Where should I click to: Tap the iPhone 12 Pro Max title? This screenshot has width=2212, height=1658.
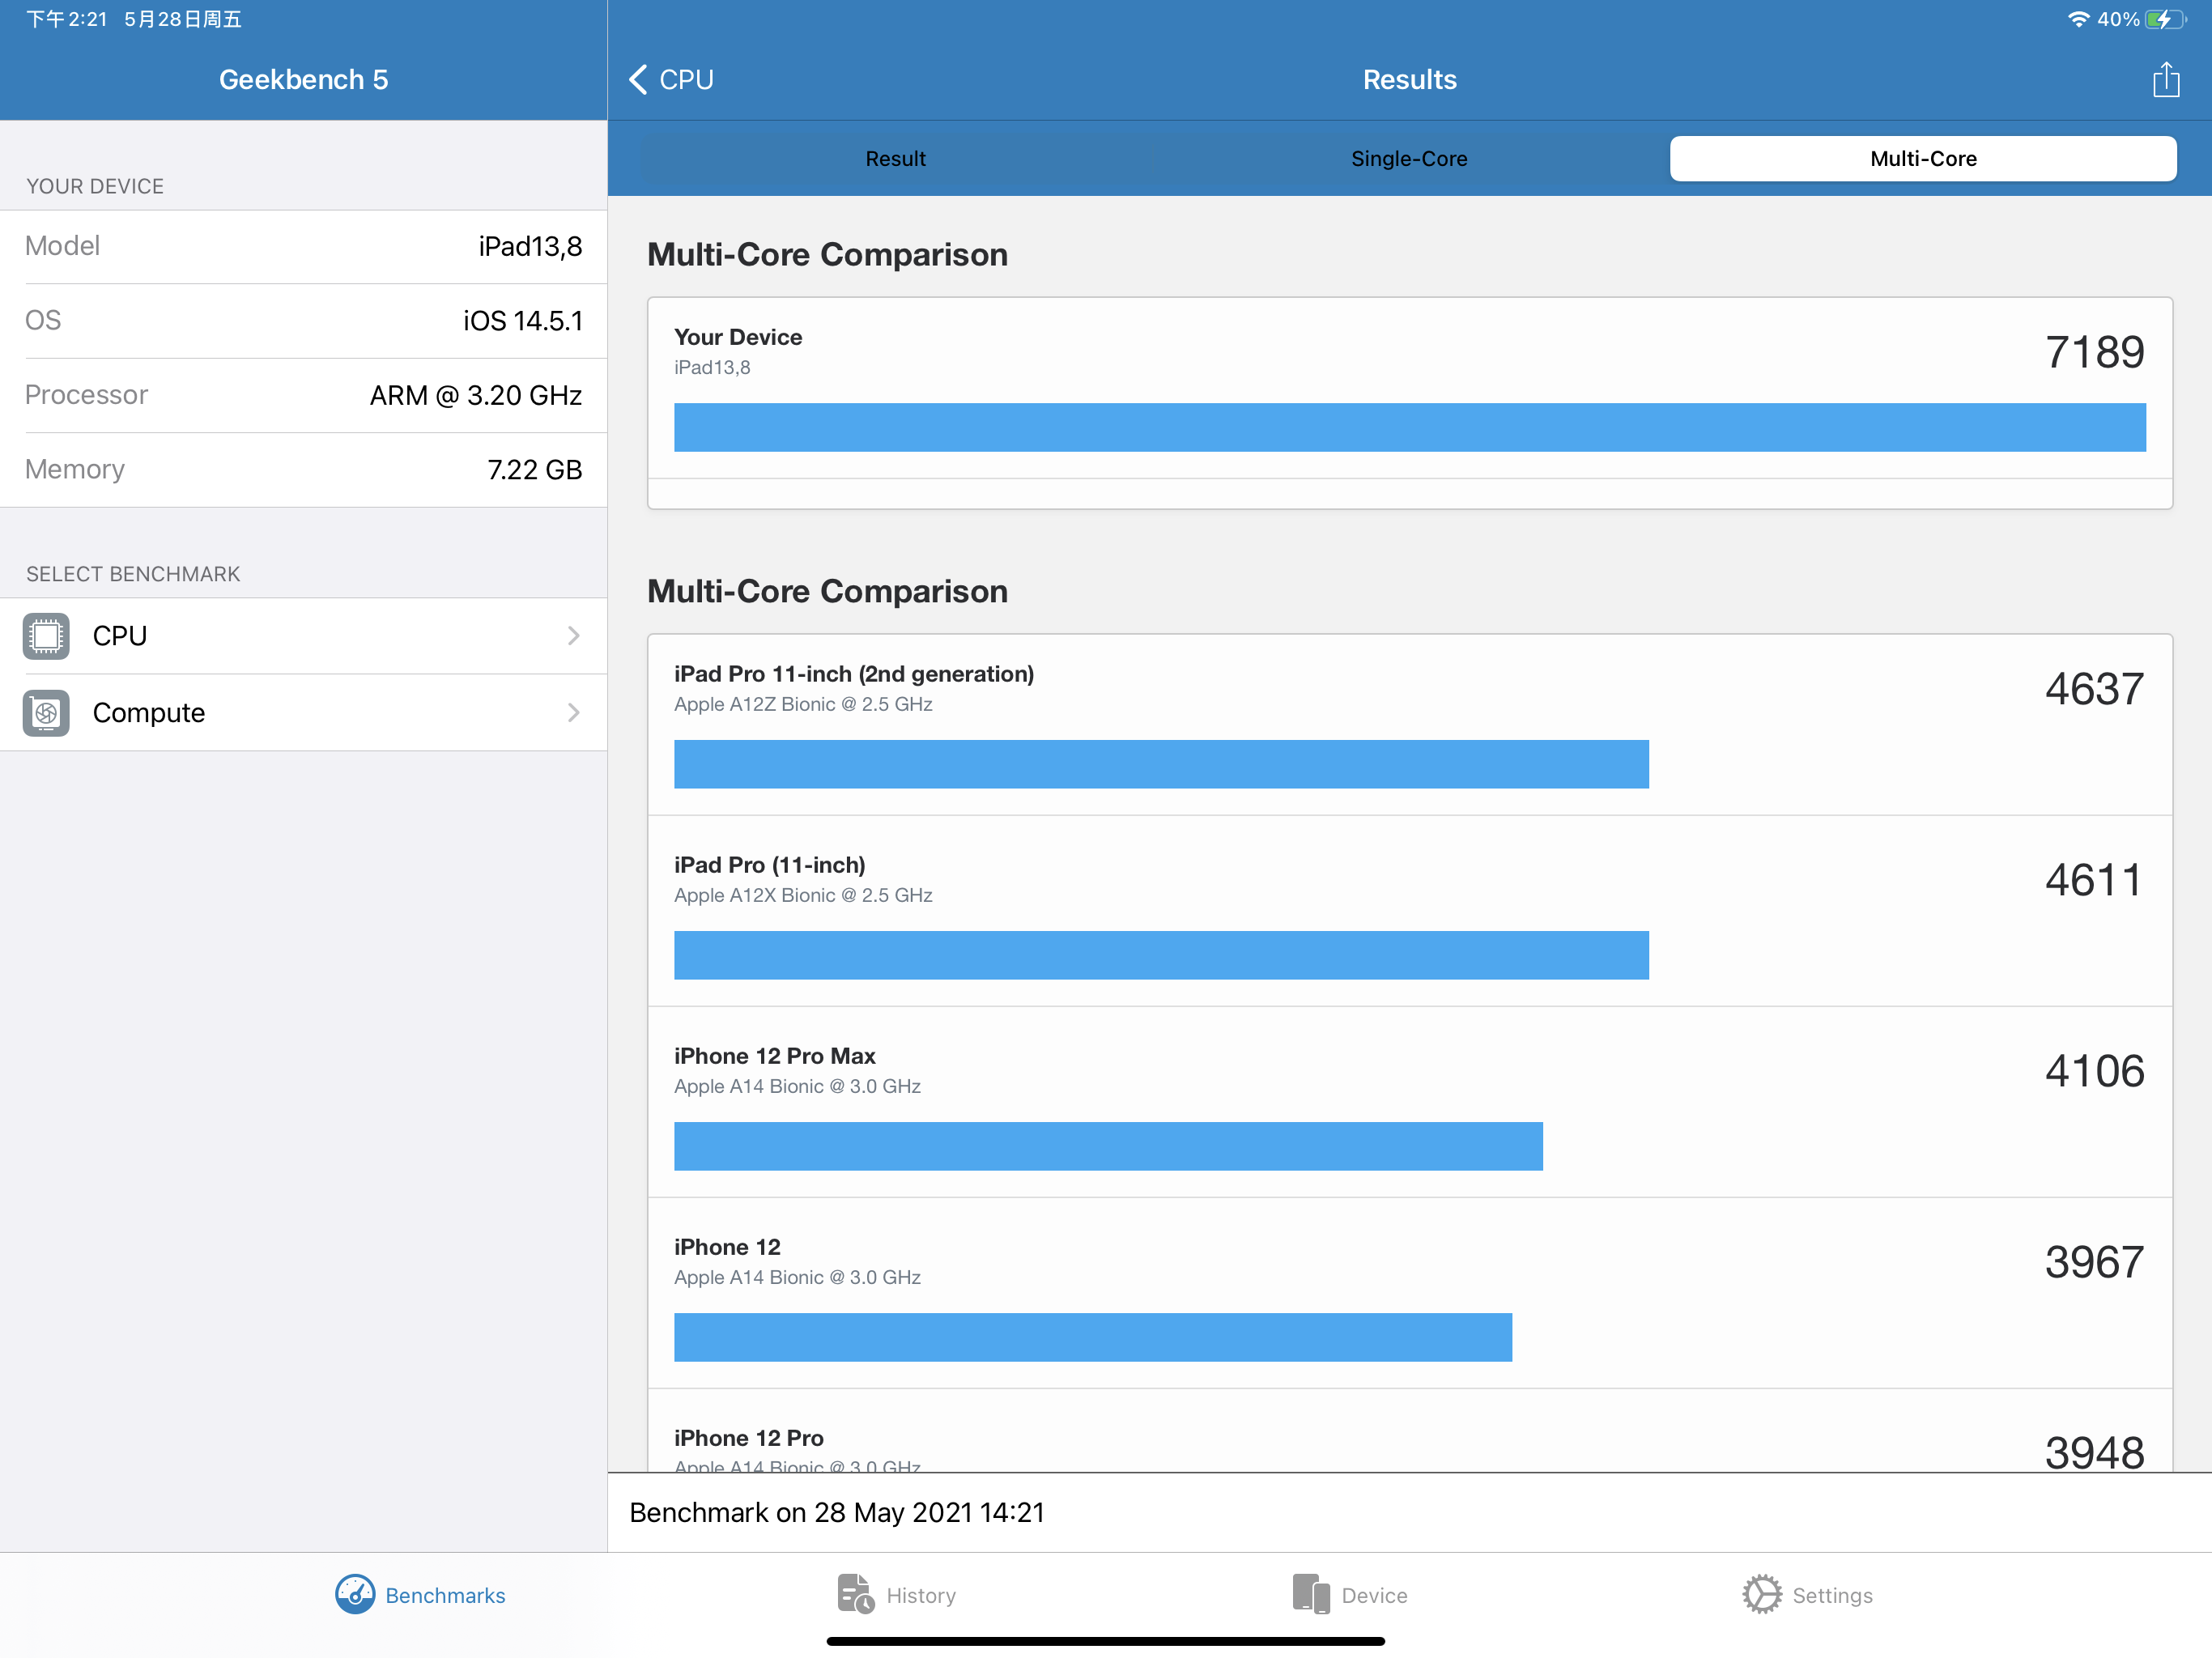[x=775, y=1056]
